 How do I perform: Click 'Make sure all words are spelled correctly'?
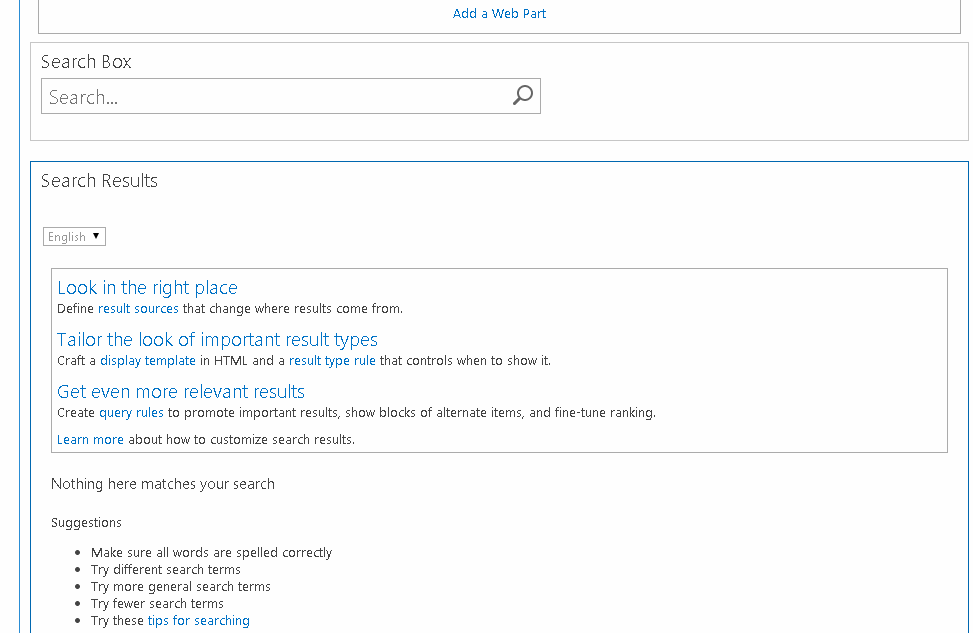pos(212,552)
